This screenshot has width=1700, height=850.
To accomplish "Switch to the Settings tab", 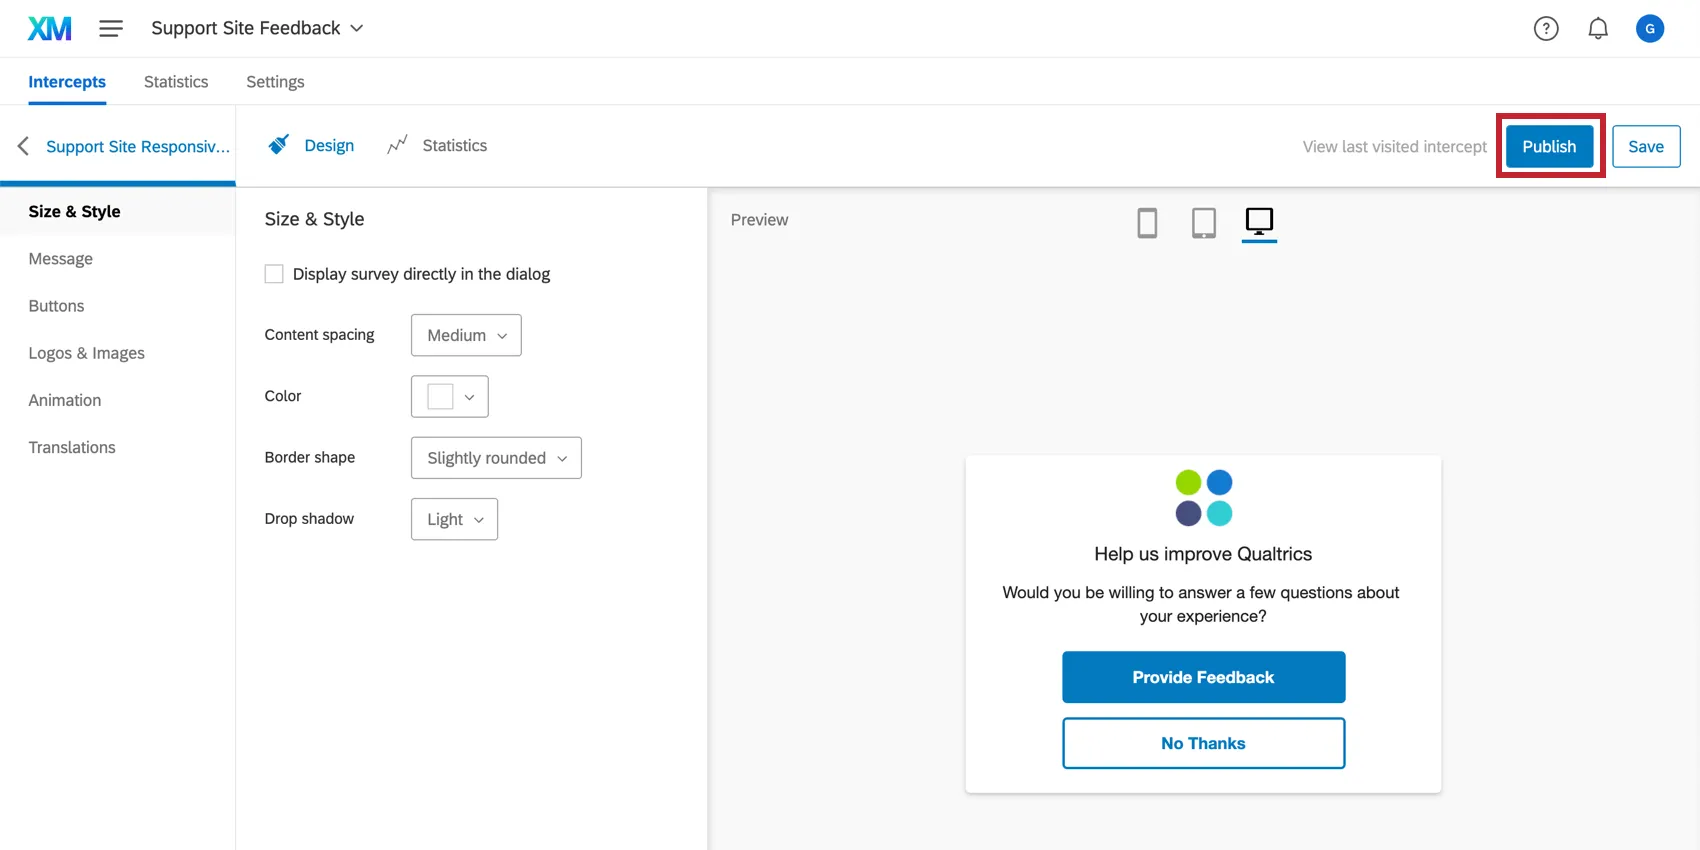I will click(275, 82).
